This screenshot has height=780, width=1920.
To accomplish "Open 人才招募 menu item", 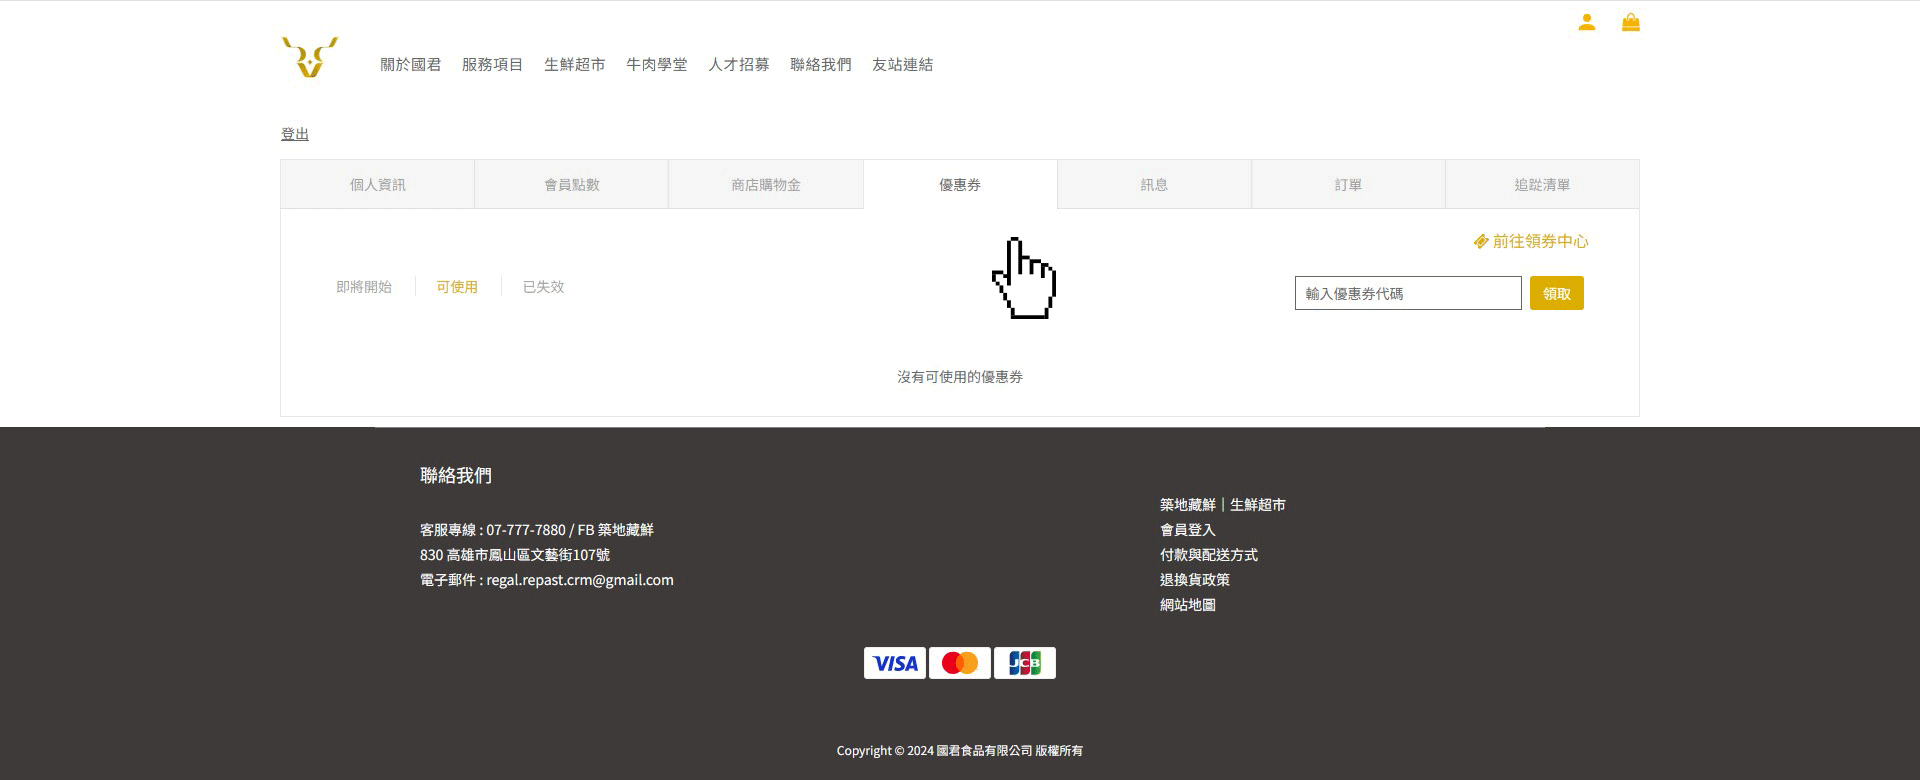I will (739, 65).
